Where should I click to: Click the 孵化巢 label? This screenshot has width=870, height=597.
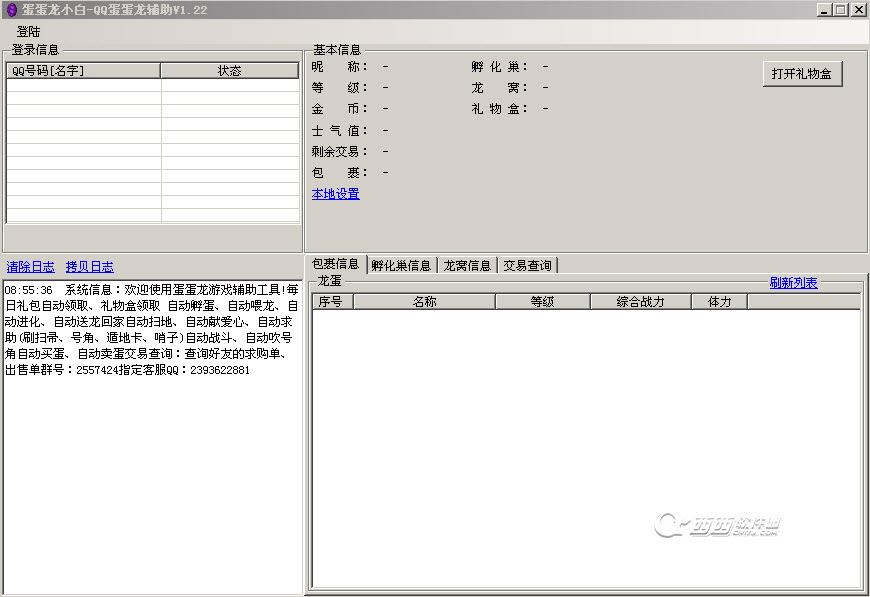[499, 67]
